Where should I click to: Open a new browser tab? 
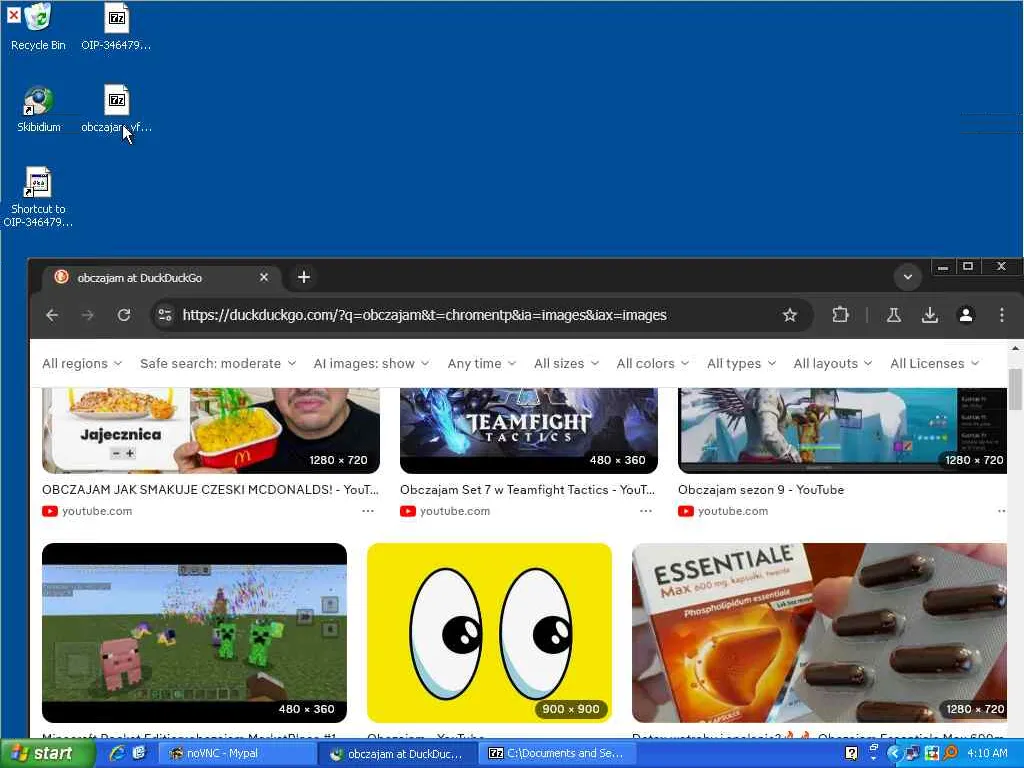[304, 278]
